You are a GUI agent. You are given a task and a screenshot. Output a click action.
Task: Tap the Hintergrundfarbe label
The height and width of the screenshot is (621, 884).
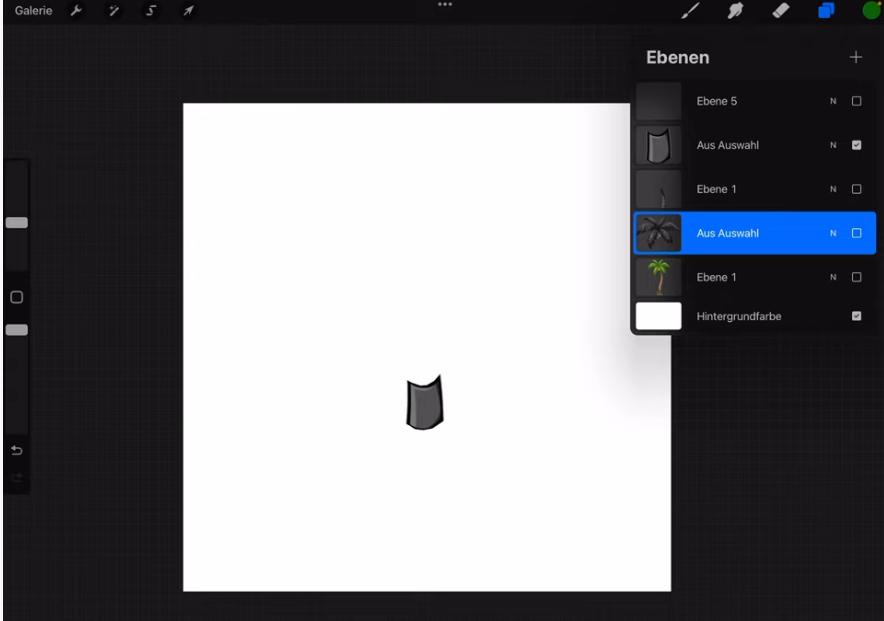[x=739, y=316]
